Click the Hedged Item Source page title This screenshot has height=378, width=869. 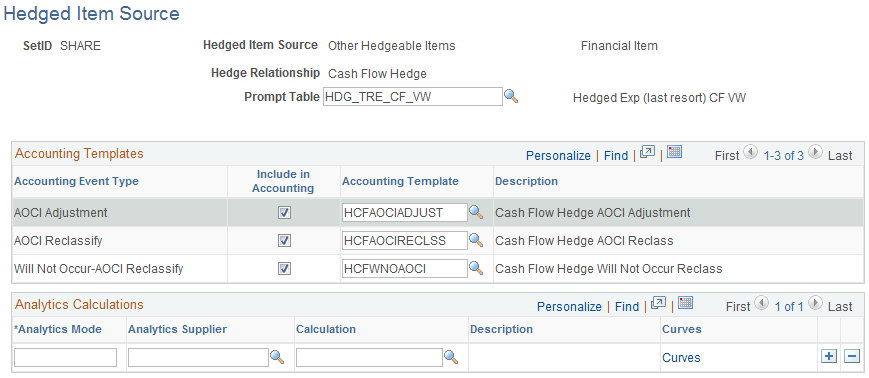coord(91,13)
